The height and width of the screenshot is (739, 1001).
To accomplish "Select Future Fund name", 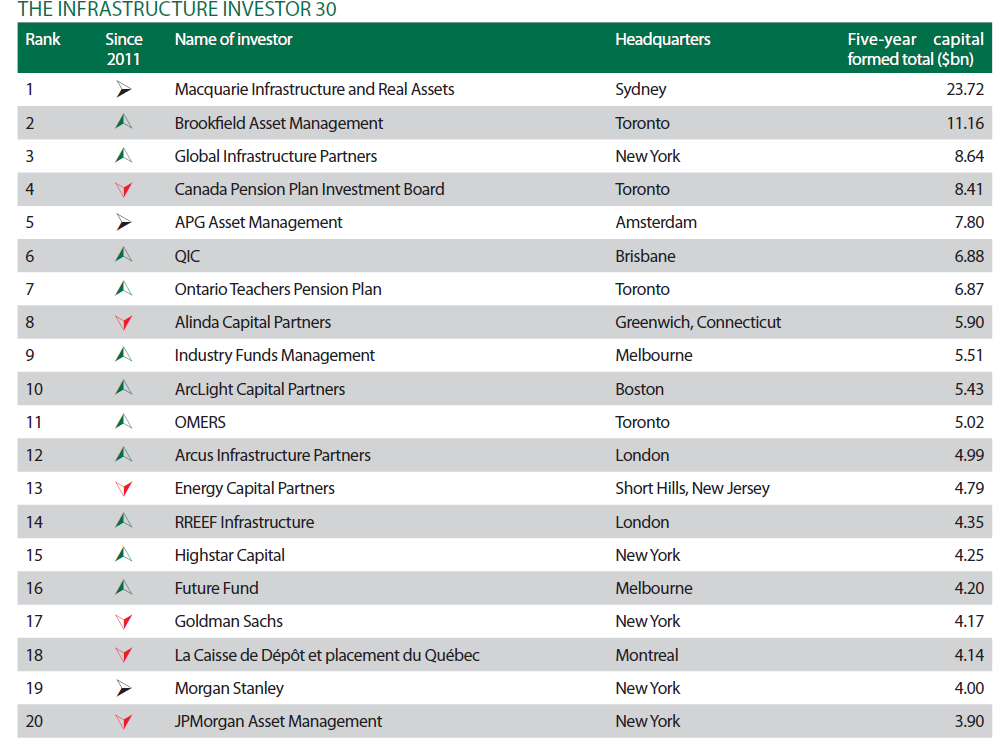I will 216,588.
